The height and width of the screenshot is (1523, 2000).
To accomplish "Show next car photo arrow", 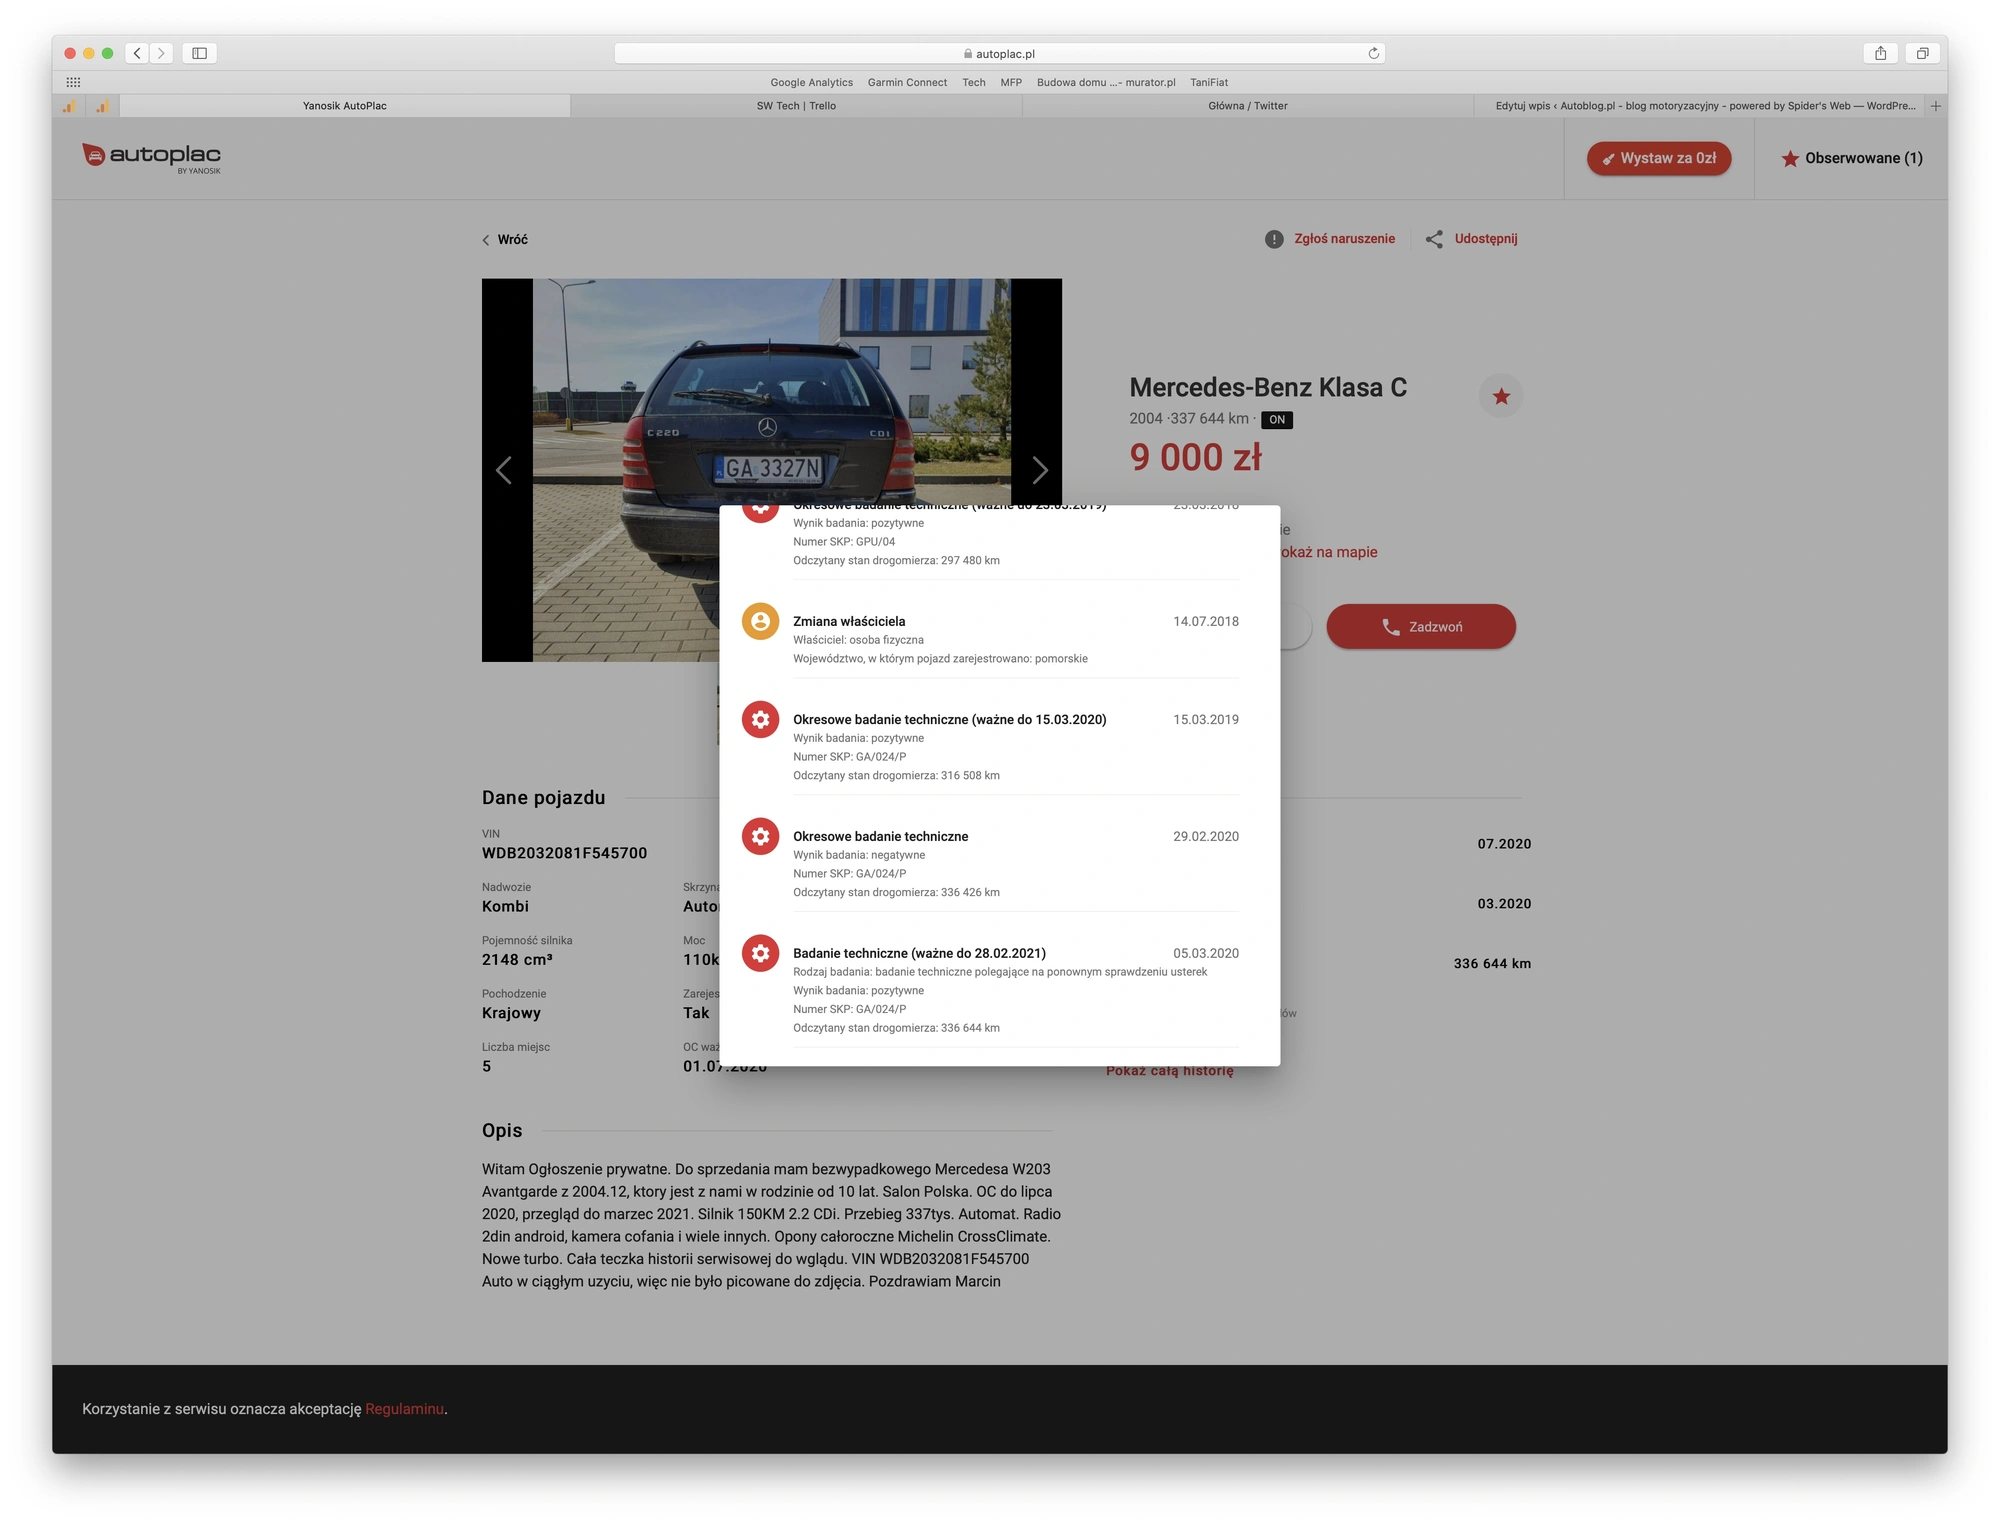I will coord(1040,470).
